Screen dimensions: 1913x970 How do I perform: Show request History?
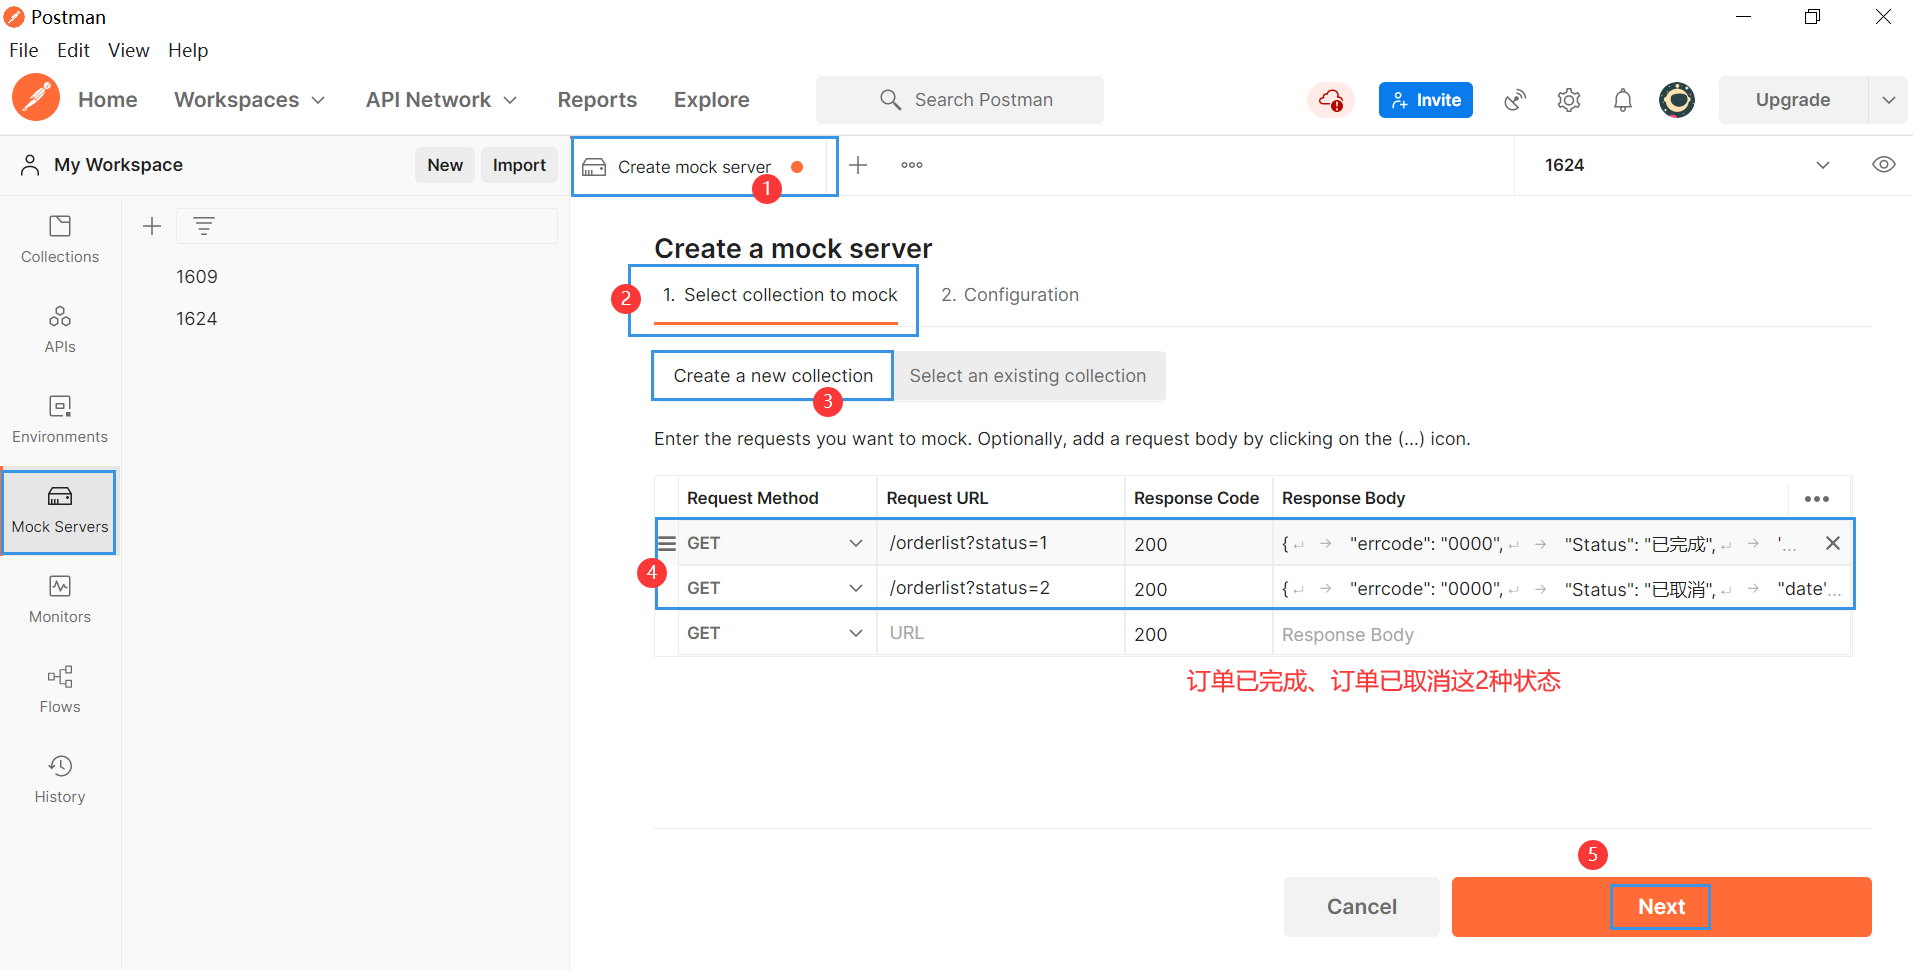pyautogui.click(x=59, y=778)
